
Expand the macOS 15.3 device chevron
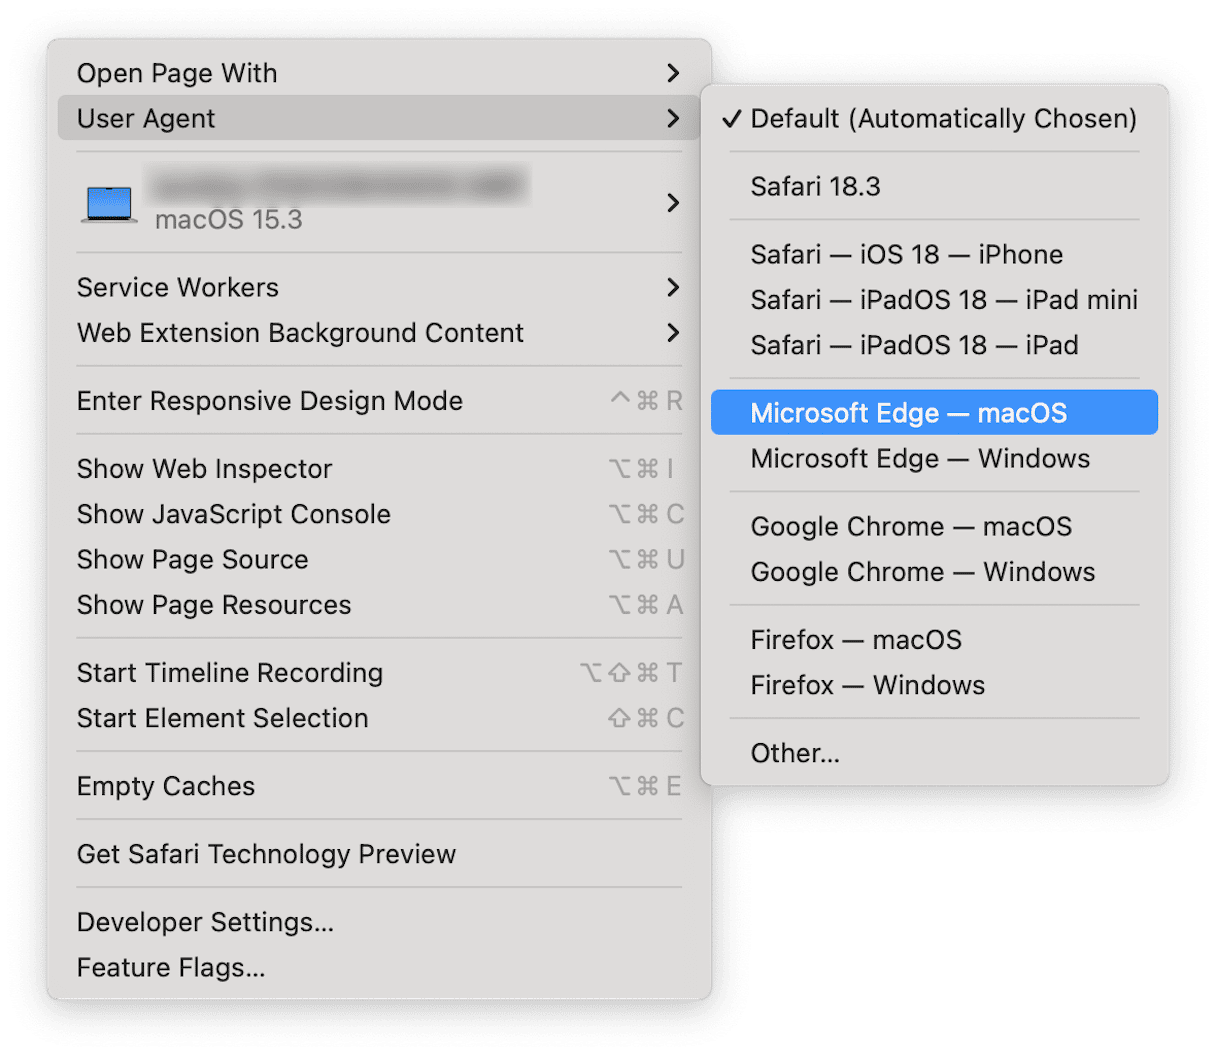[673, 202]
